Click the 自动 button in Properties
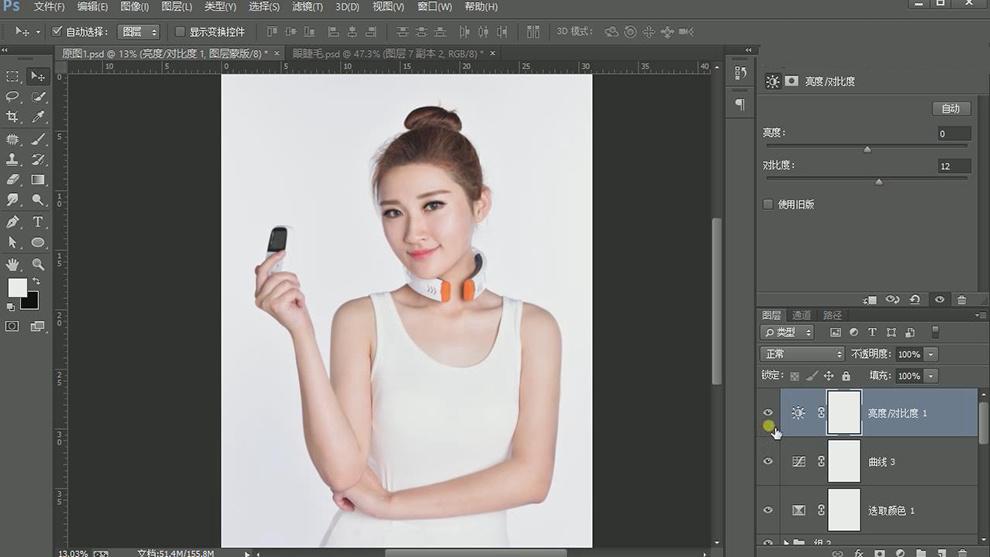990x557 pixels. click(950, 108)
